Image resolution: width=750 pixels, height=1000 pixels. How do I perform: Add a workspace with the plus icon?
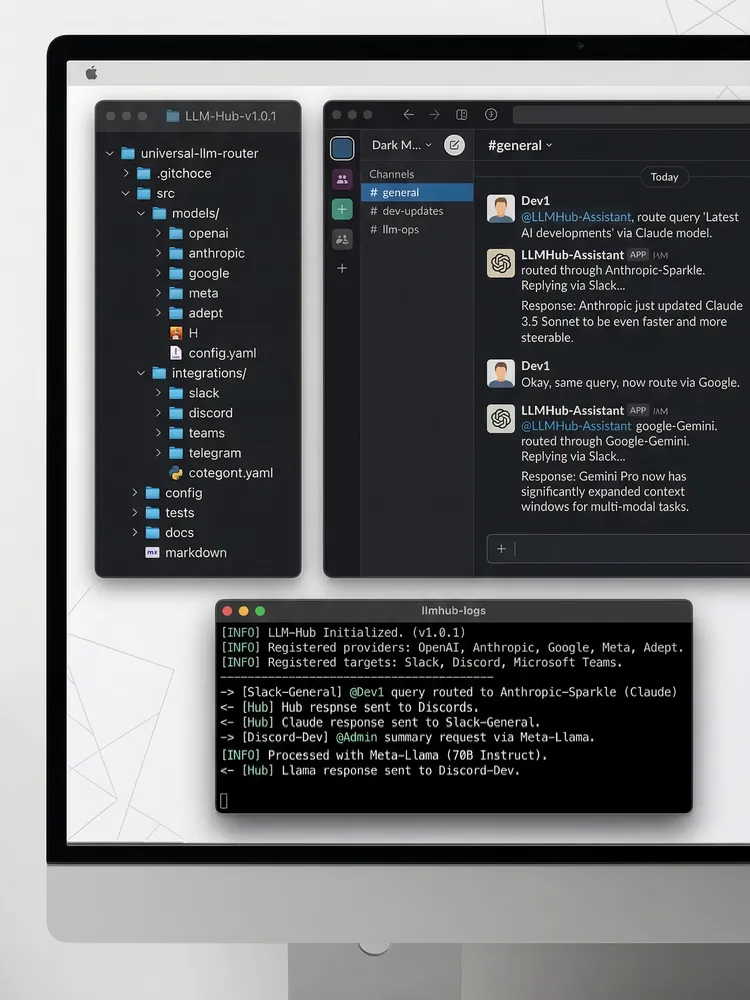(342, 268)
